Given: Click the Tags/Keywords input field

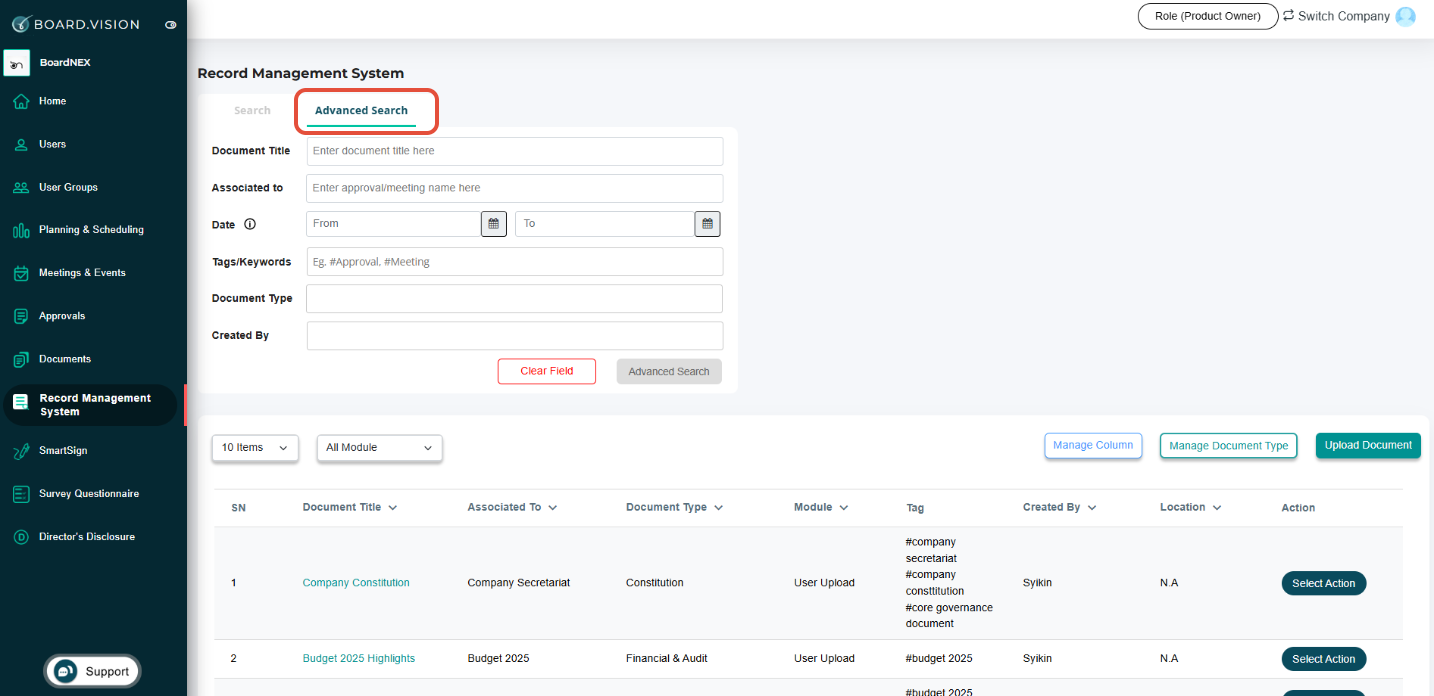Looking at the screenshot, I should pos(515,262).
